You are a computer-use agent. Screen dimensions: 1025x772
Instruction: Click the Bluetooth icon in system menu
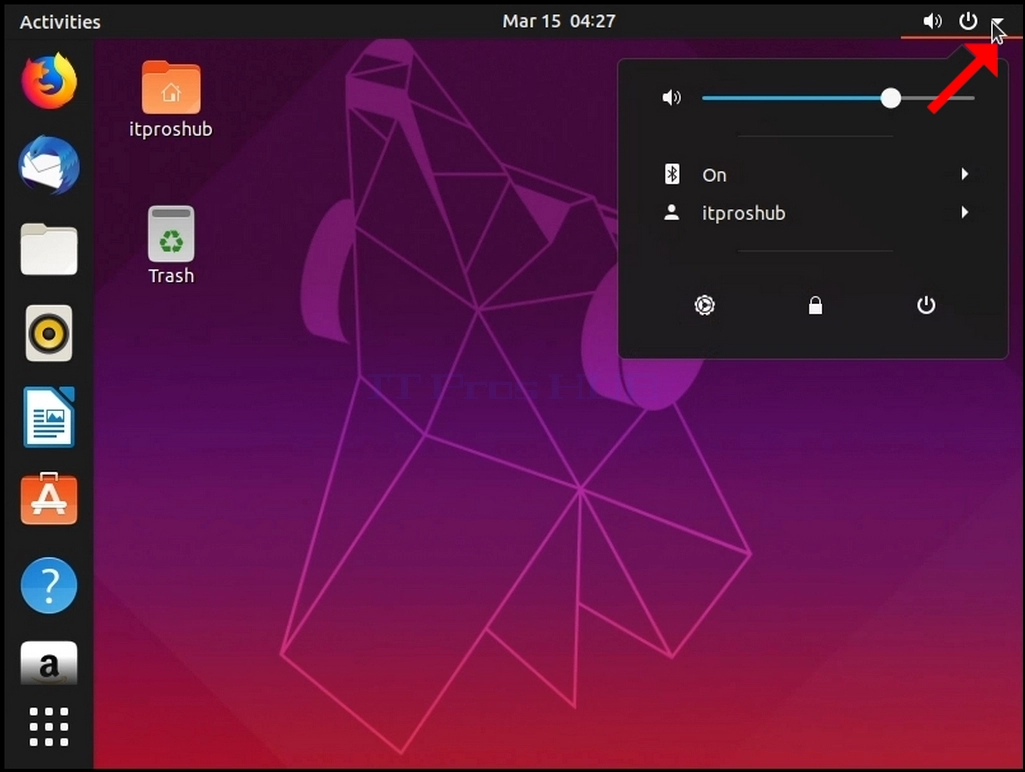[x=671, y=174]
